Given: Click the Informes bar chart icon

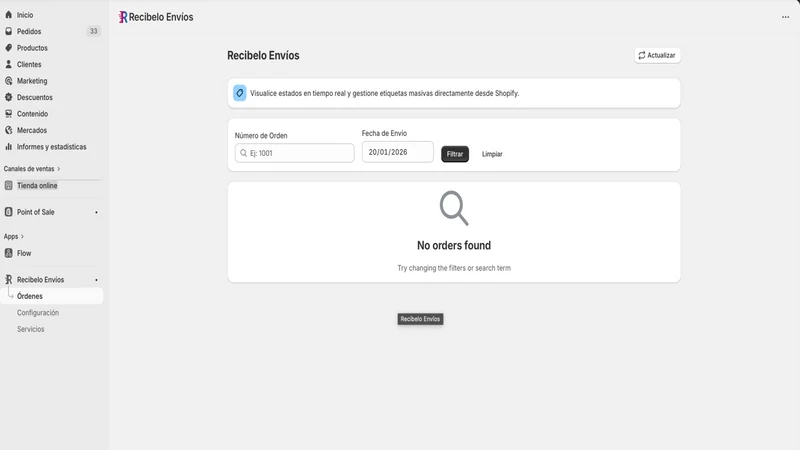Looking at the screenshot, I should click(9, 146).
